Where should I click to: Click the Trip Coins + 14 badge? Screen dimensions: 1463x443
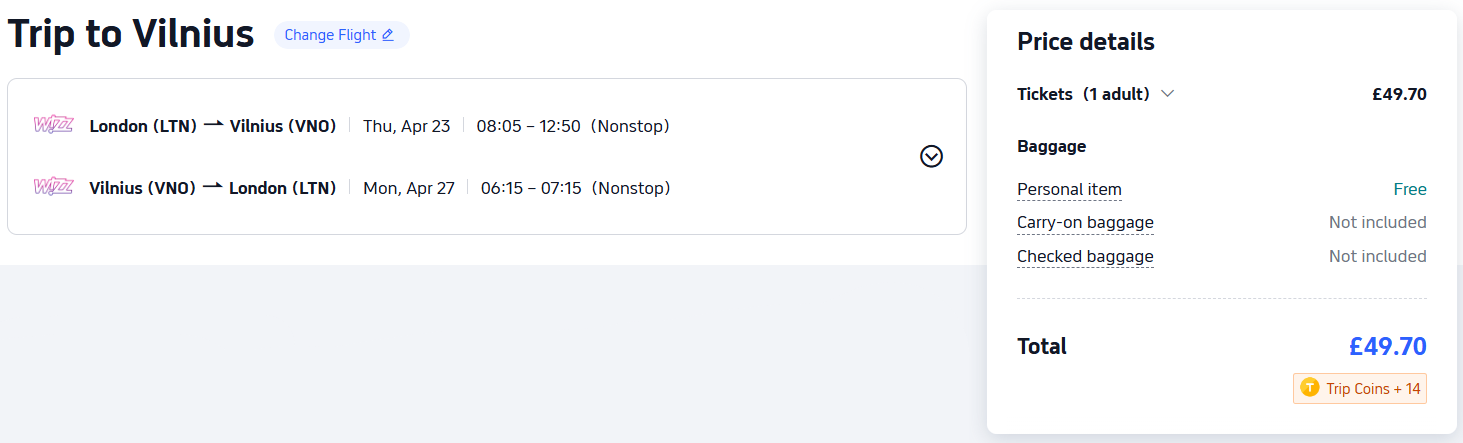pyautogui.click(x=1360, y=388)
